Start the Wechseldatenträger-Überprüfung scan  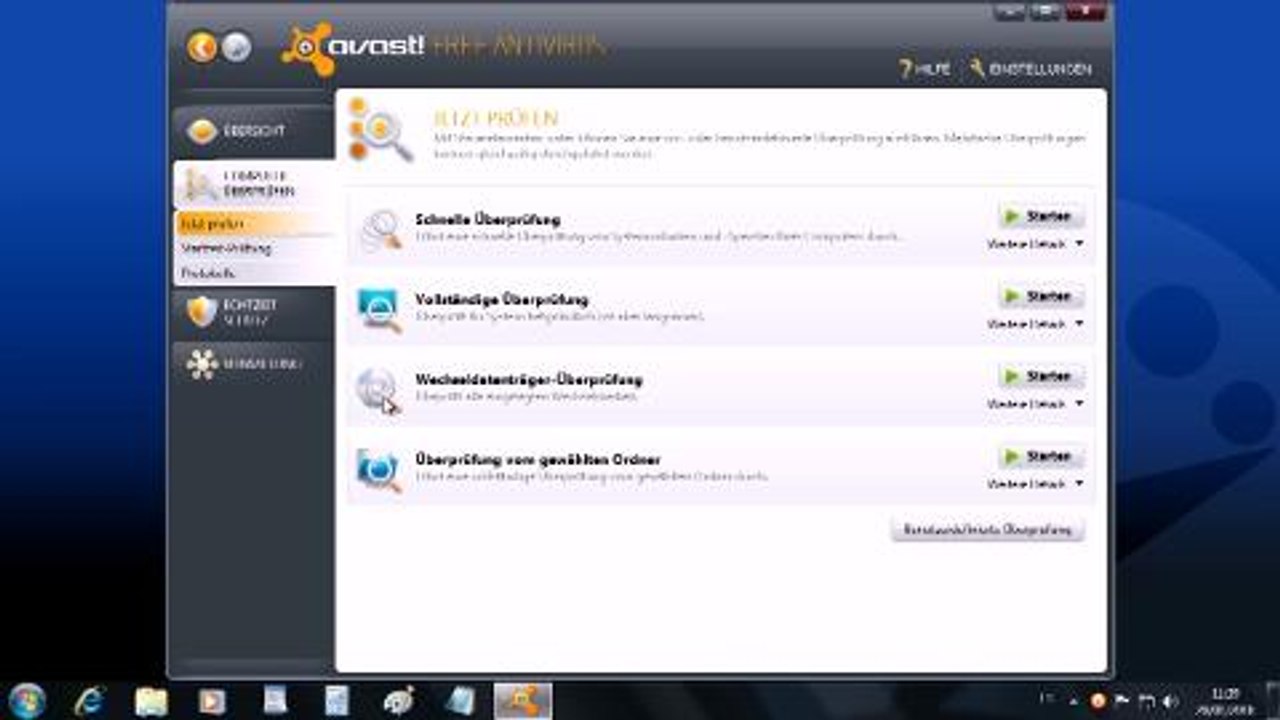(1040, 376)
